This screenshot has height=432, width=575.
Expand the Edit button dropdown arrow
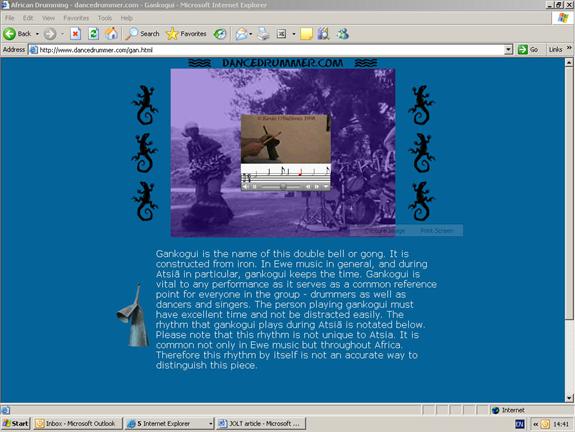tap(294, 34)
